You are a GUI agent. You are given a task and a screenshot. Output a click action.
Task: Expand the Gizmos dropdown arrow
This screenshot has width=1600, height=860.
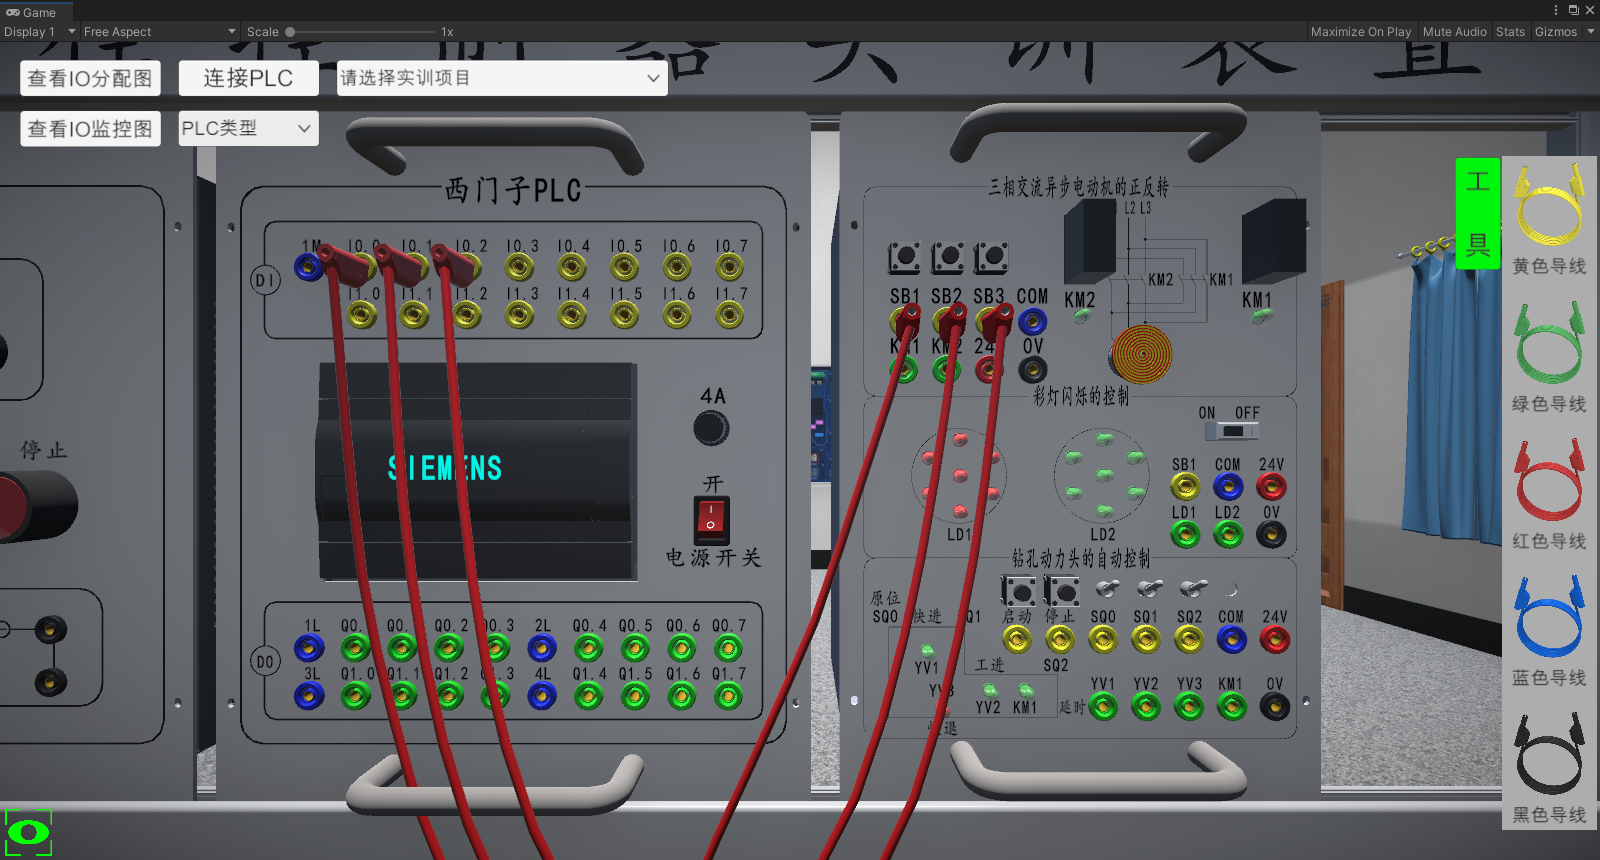1590,32
